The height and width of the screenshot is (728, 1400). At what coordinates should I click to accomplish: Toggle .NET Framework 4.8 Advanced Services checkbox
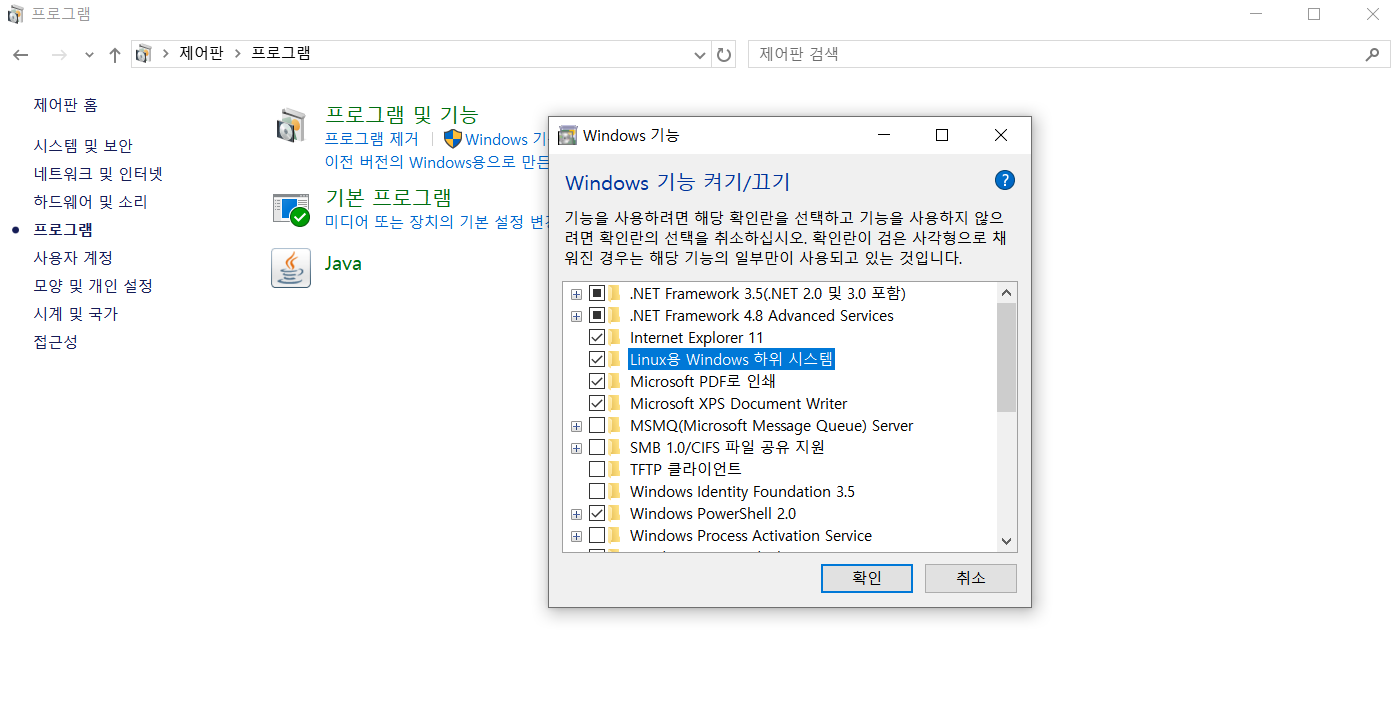597,315
